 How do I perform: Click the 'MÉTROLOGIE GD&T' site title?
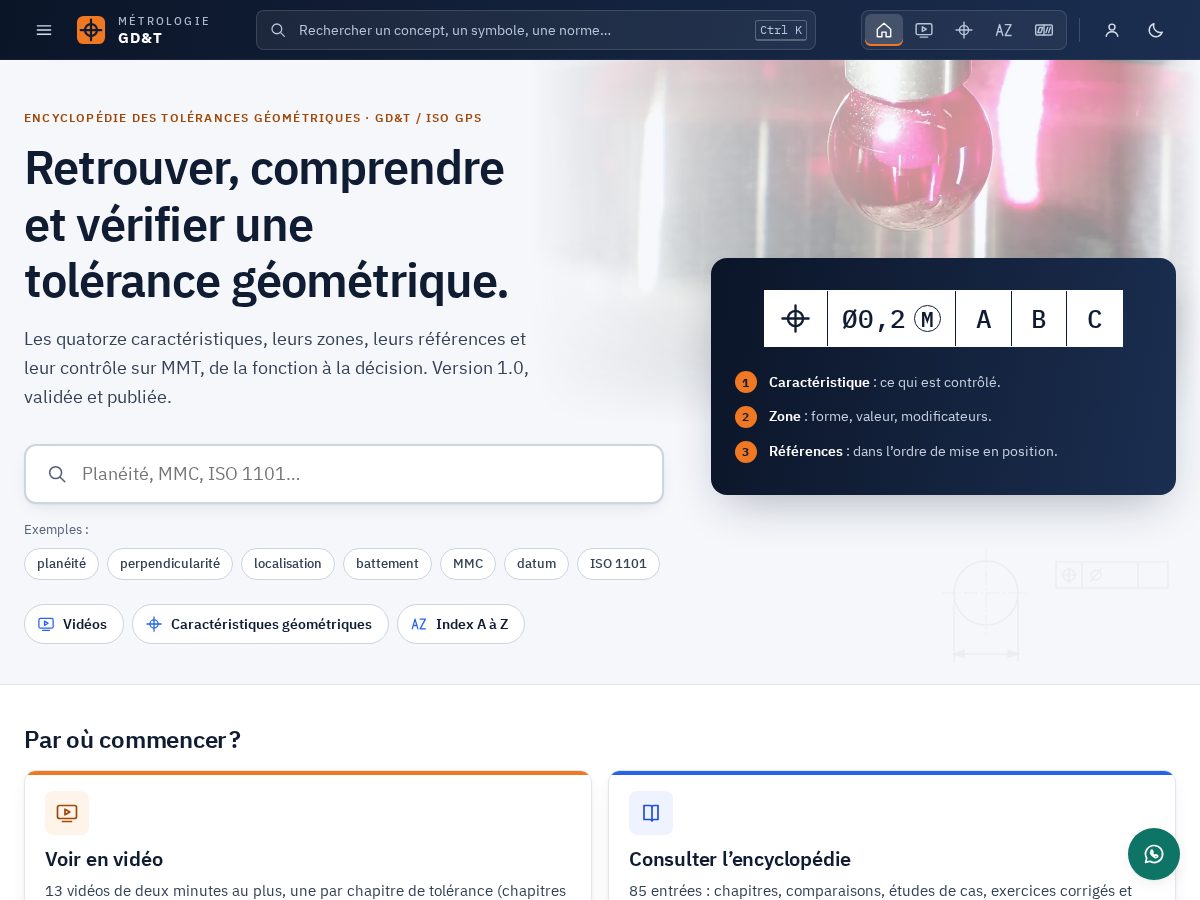point(164,30)
